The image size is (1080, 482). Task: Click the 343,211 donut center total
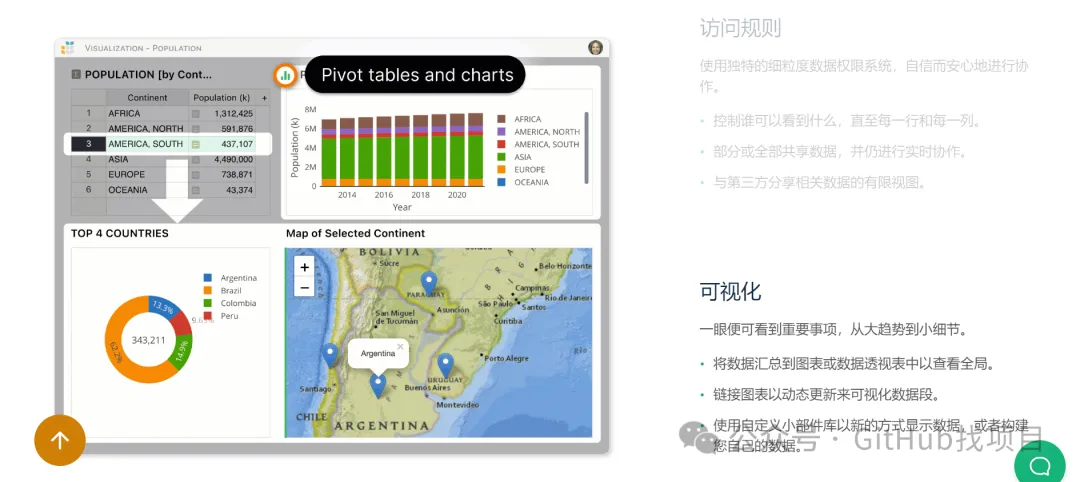[x=149, y=339]
